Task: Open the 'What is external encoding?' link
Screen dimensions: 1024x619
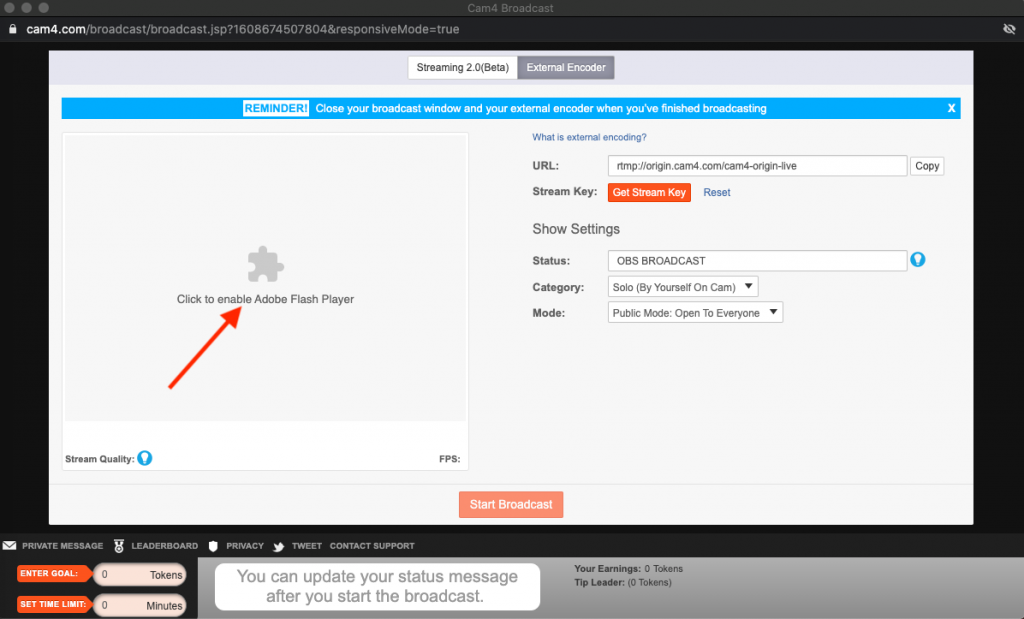Action: pos(589,137)
